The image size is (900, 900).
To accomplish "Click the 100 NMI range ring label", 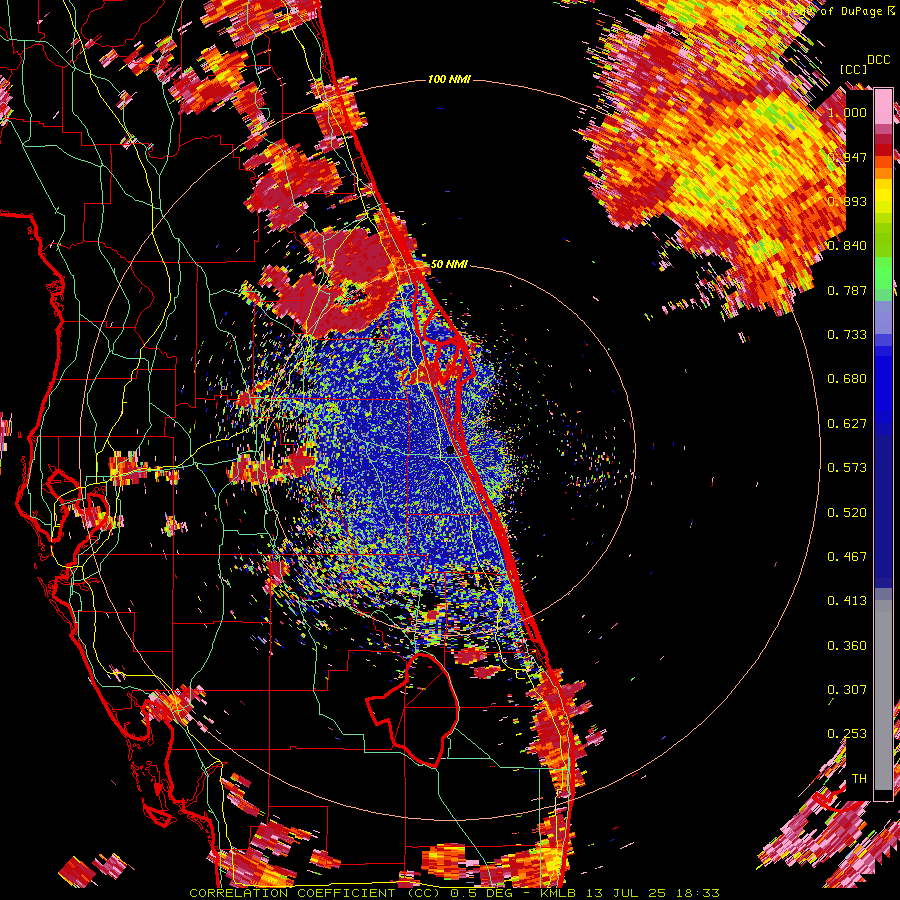I will tap(449, 79).
